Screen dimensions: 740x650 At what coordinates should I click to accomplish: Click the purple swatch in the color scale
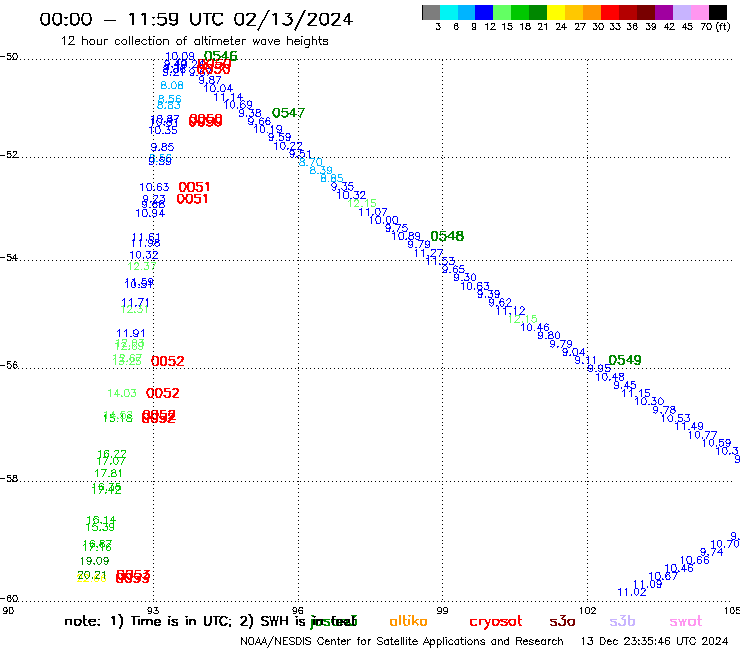pyautogui.click(x=664, y=13)
